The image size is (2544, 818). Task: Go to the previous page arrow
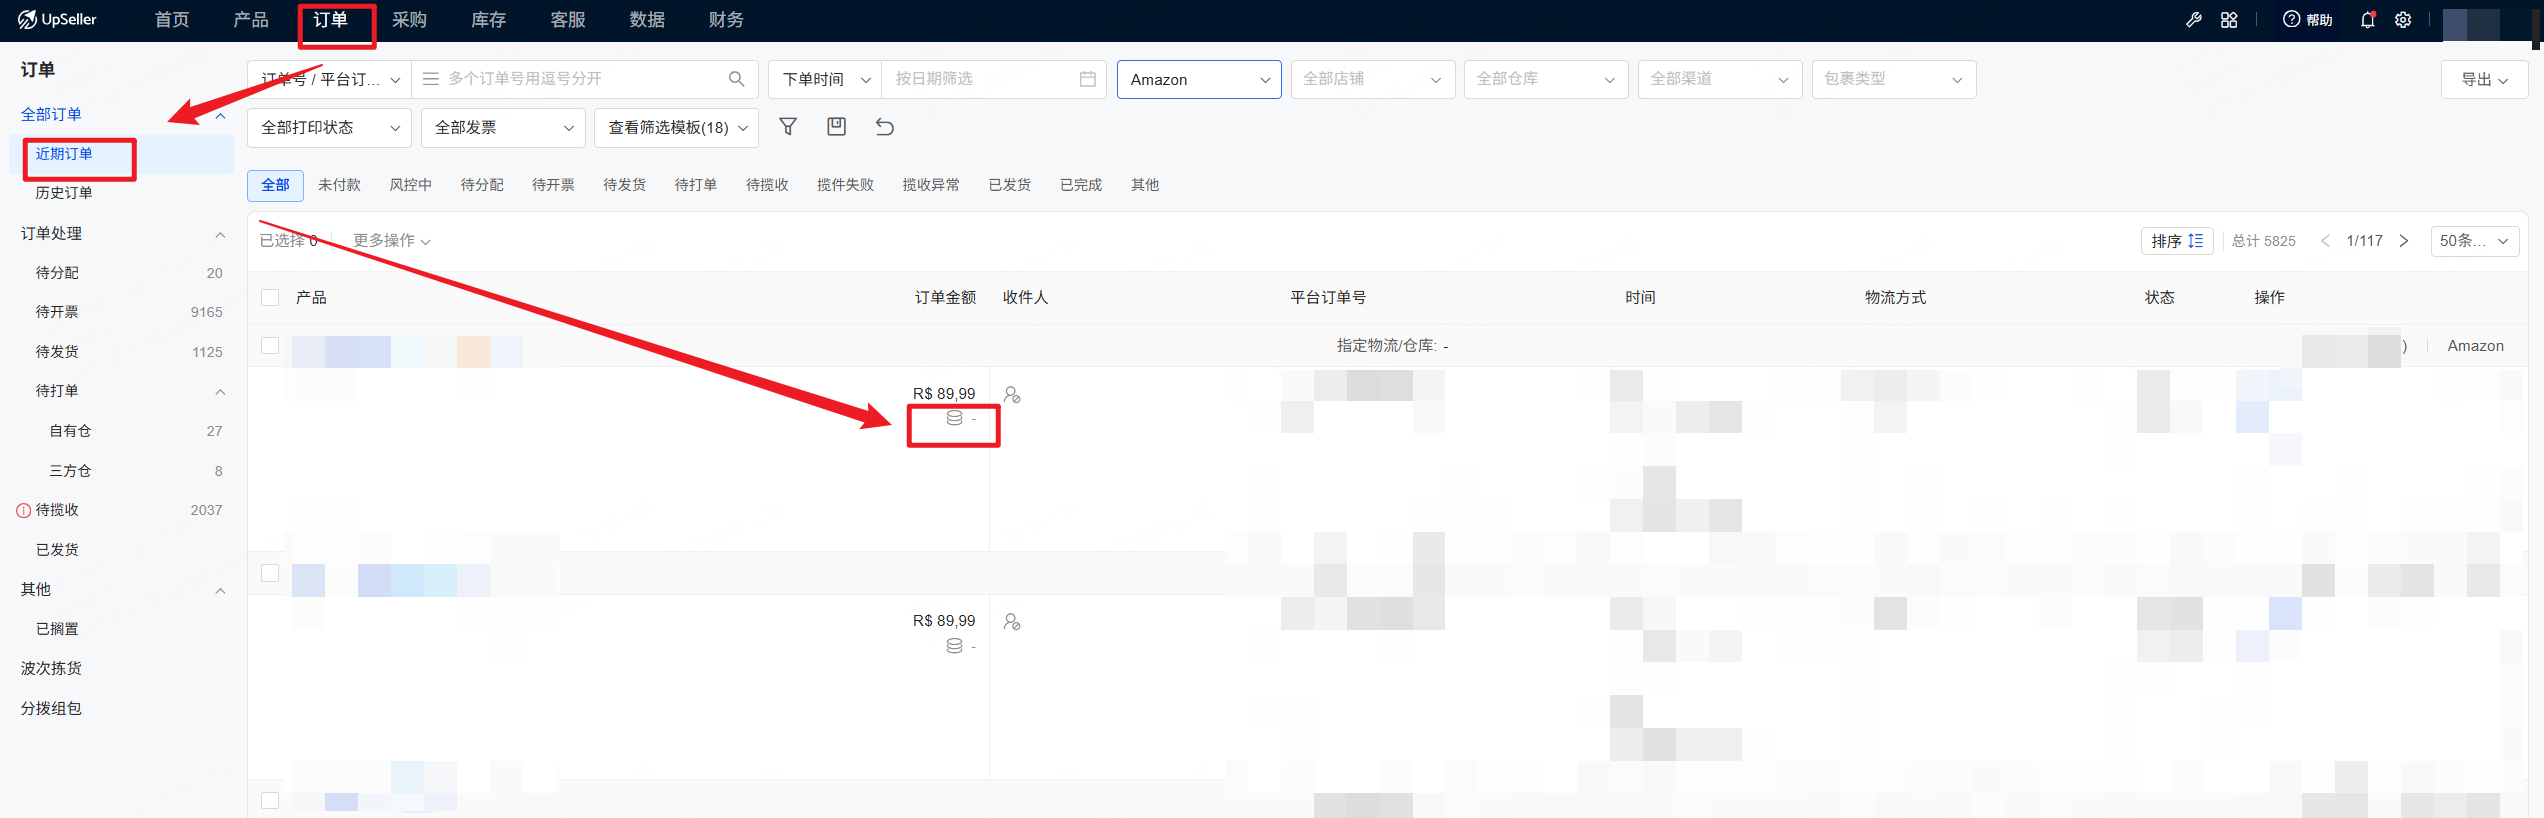click(2325, 241)
